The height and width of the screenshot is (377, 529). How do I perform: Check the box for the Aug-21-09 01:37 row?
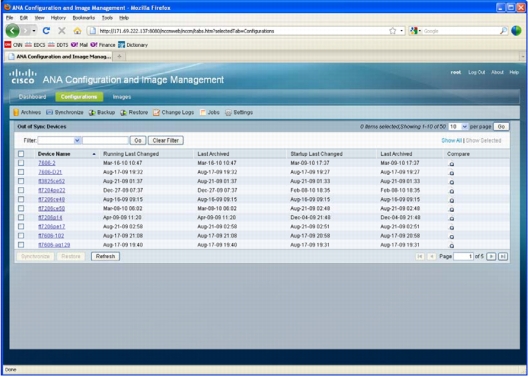(21, 181)
